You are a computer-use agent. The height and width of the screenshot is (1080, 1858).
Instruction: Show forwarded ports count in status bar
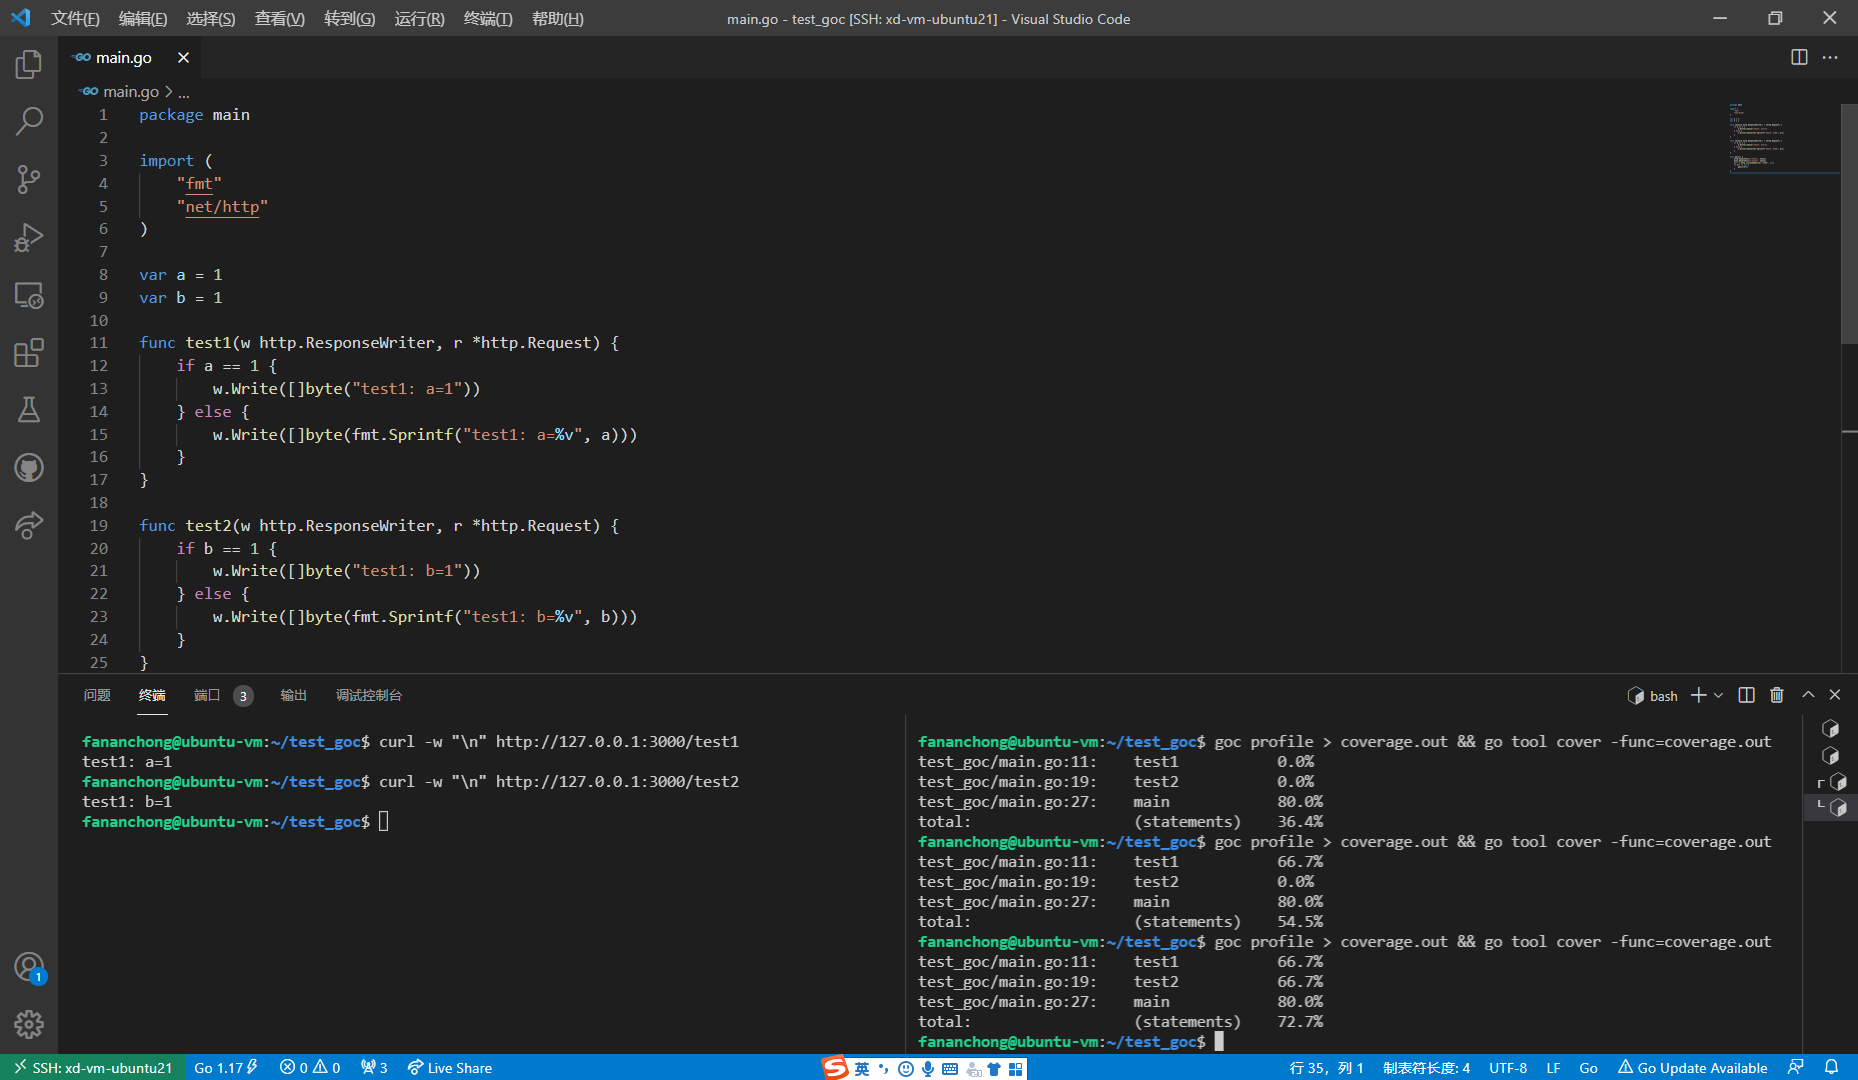coord(374,1067)
